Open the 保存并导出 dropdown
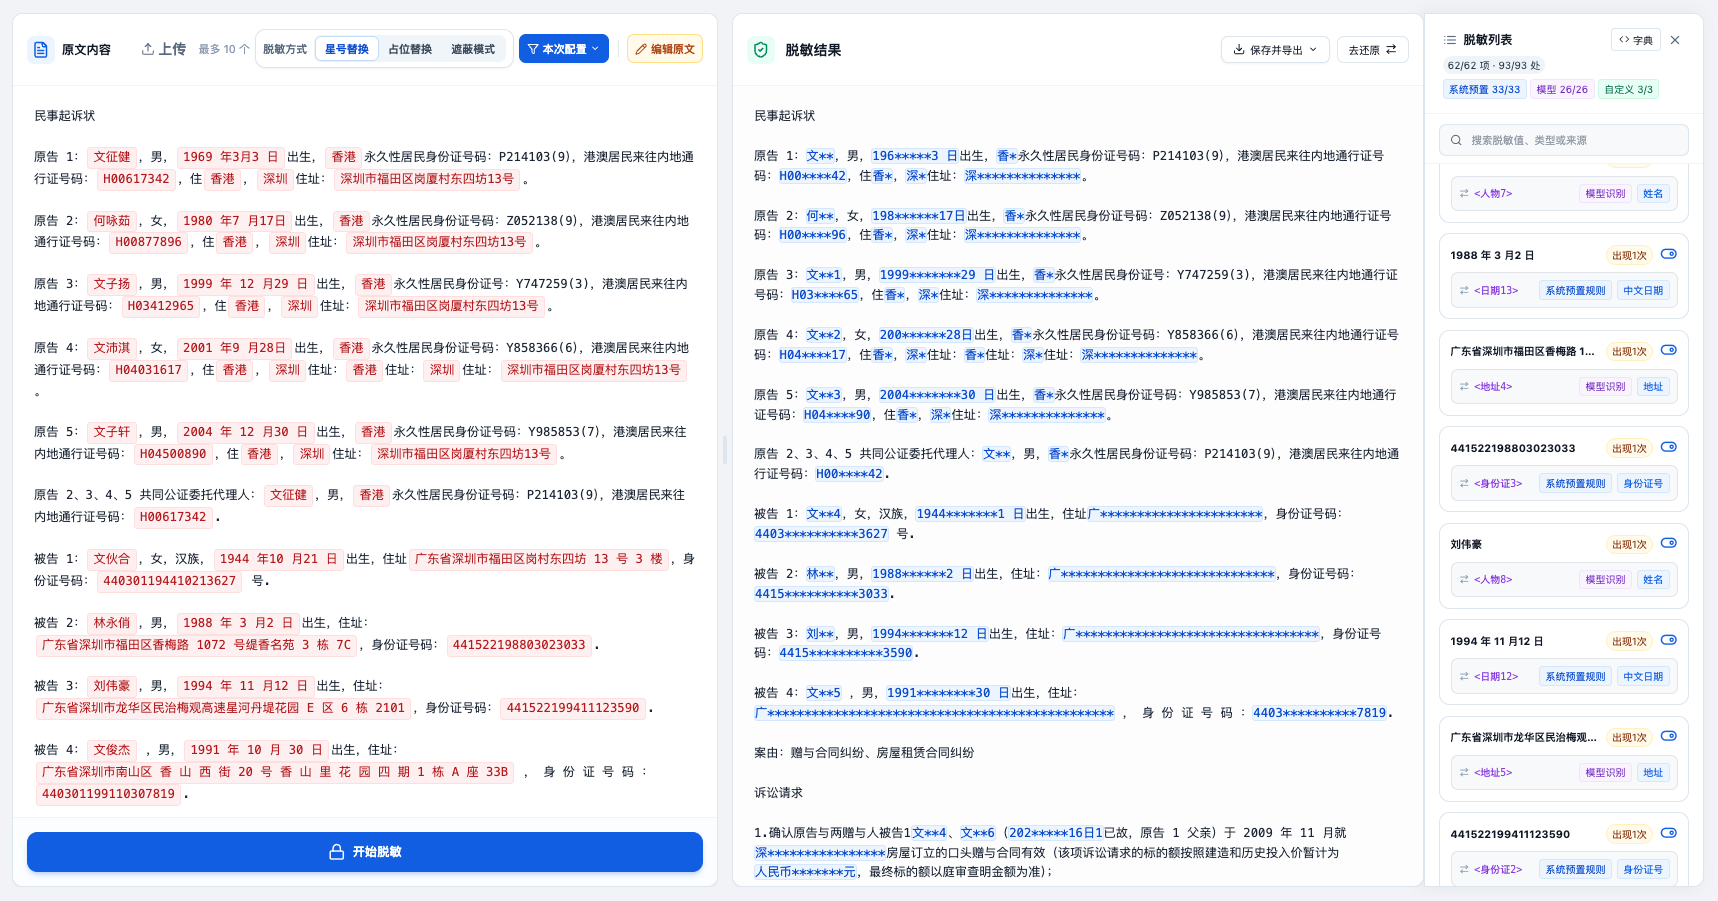This screenshot has height=901, width=1718. click(1275, 49)
